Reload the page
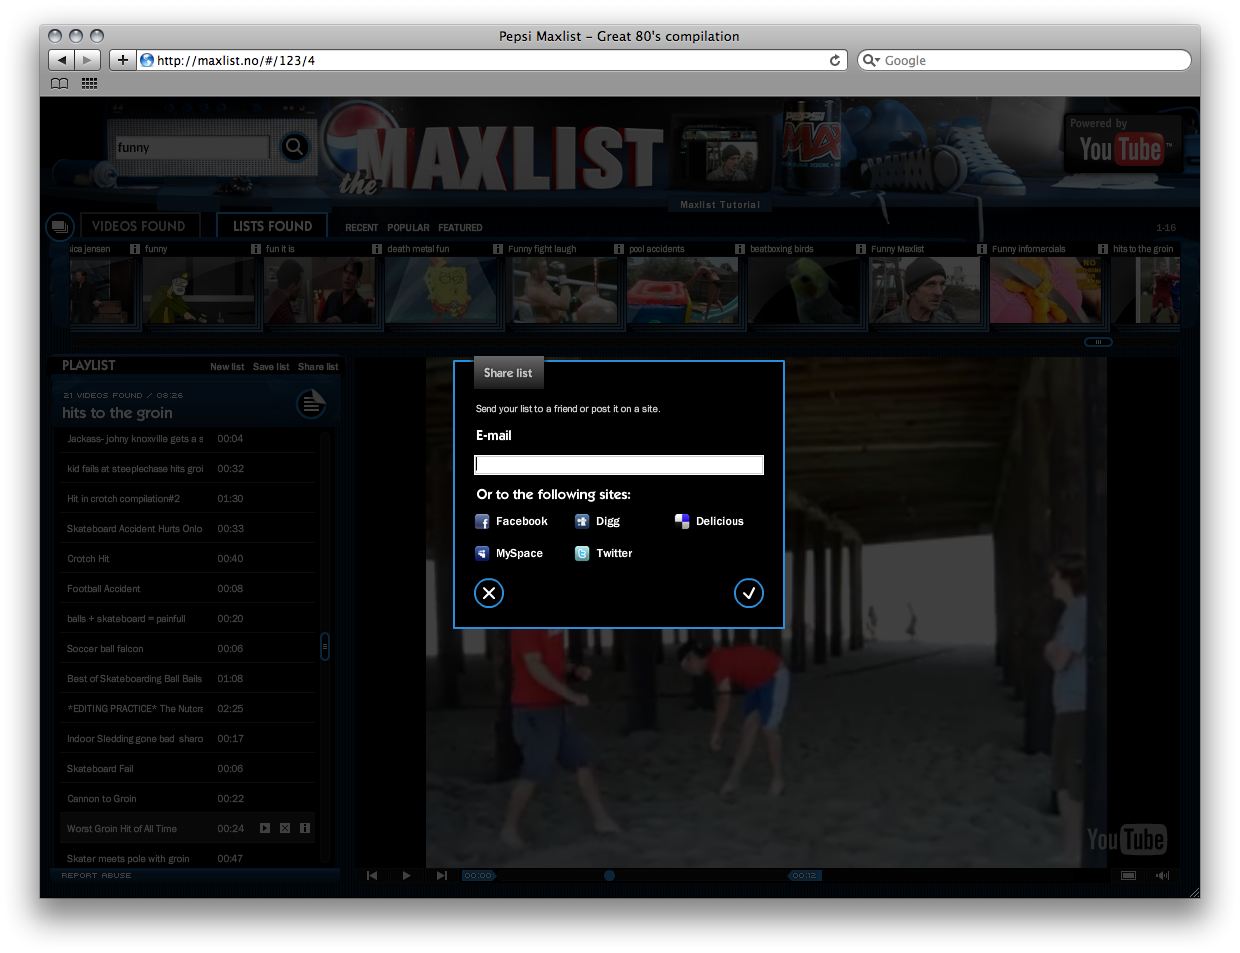Image resolution: width=1240 pixels, height=953 pixels. tap(835, 60)
